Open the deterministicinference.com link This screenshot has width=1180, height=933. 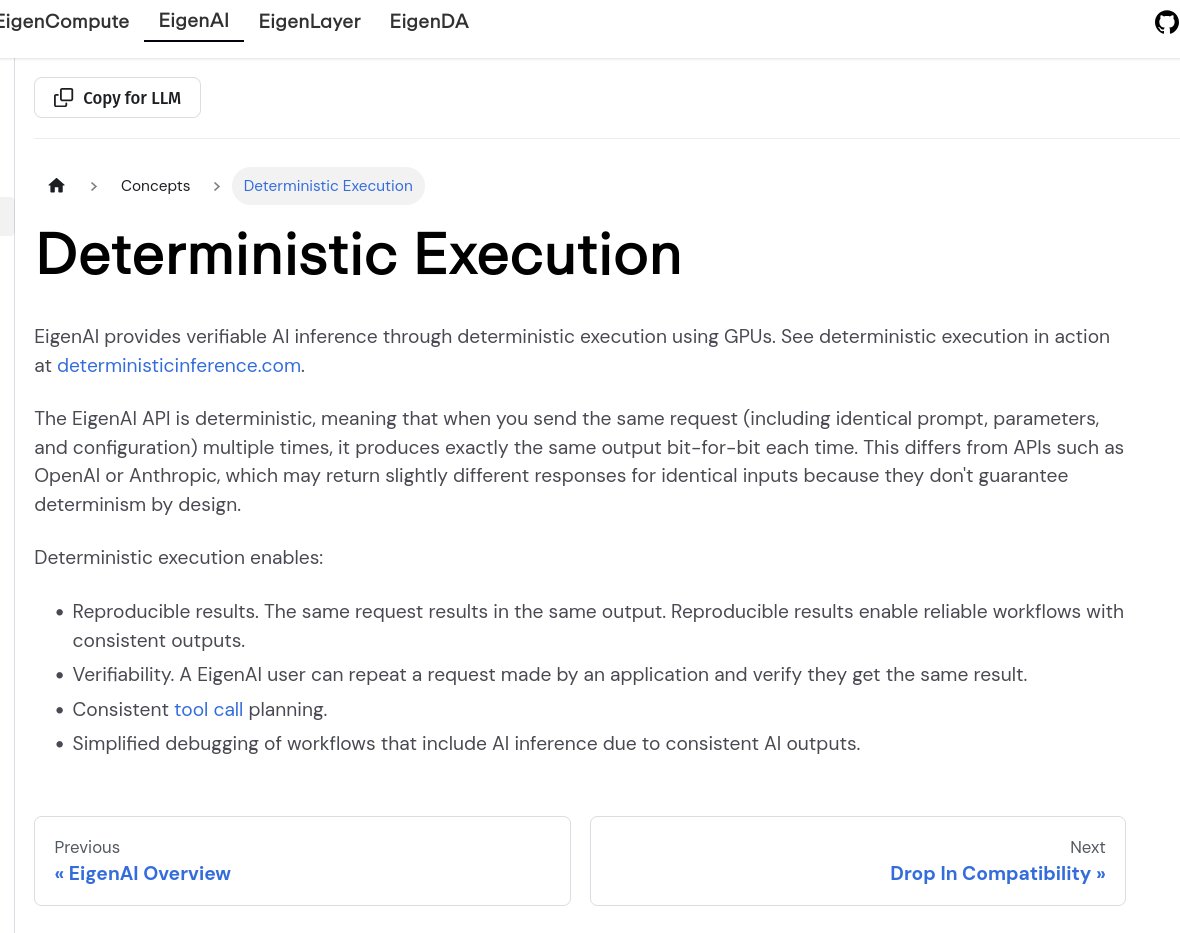pyautogui.click(x=179, y=366)
